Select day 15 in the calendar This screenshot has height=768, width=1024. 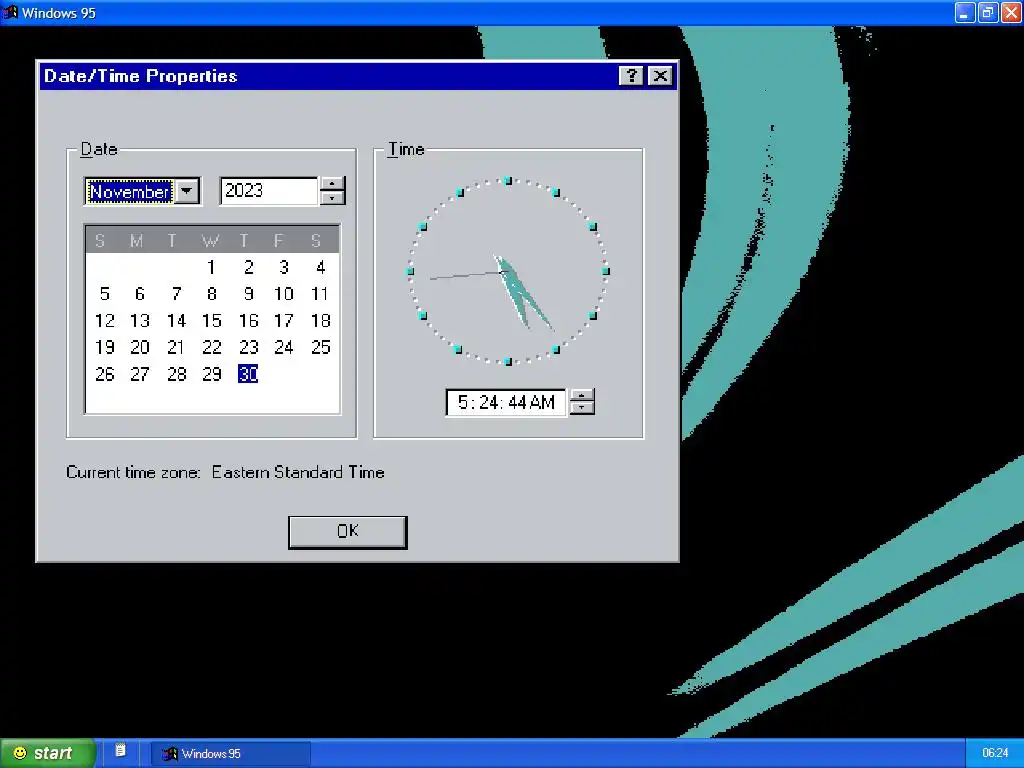point(212,321)
